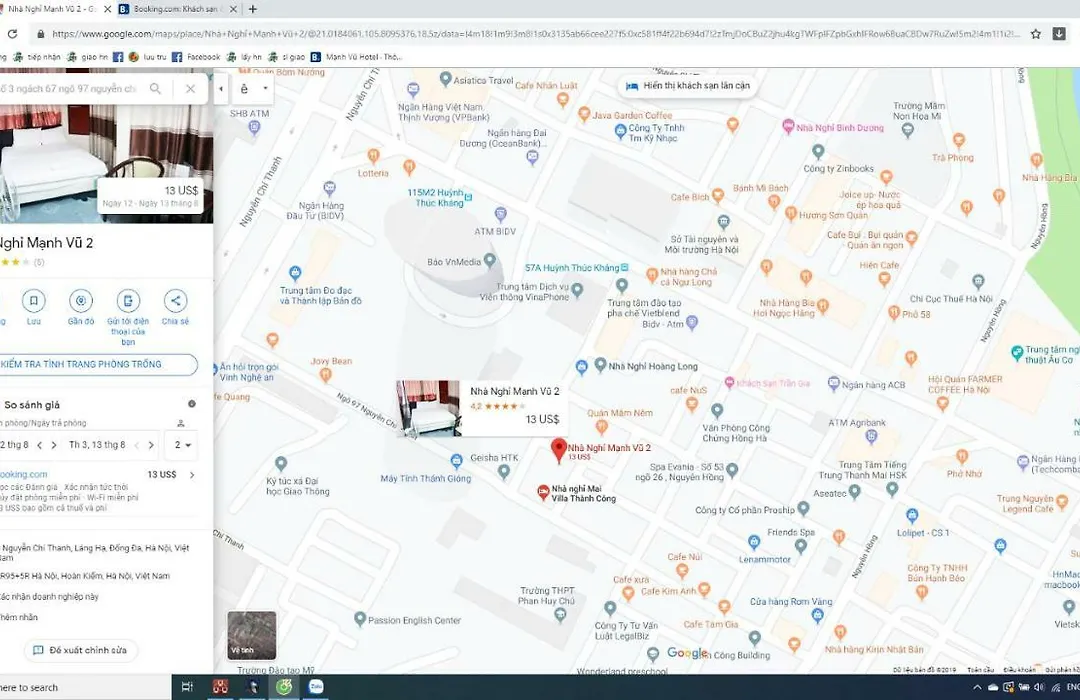Open the Facebook bookmark
This screenshot has height=700, width=1080.
click(196, 57)
